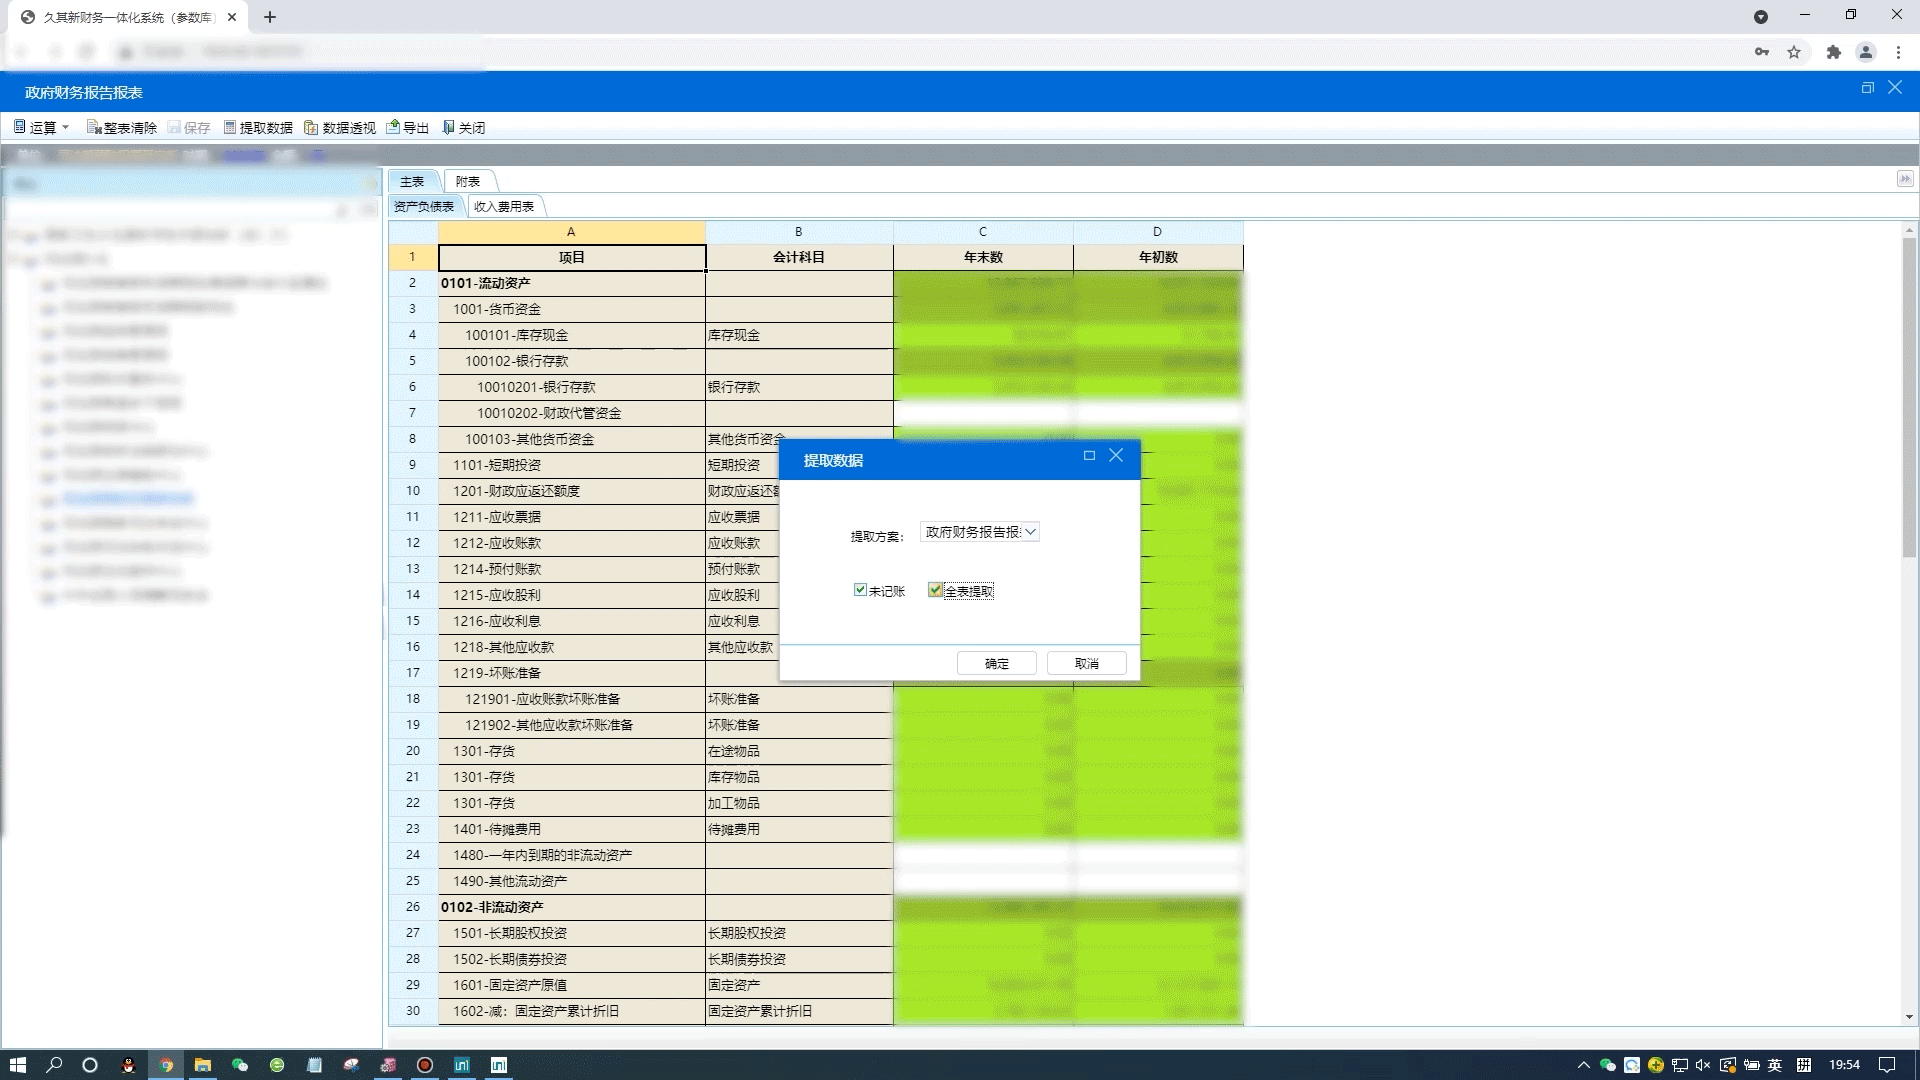
Task: Select the 项目 header cell A1
Action: (571, 257)
